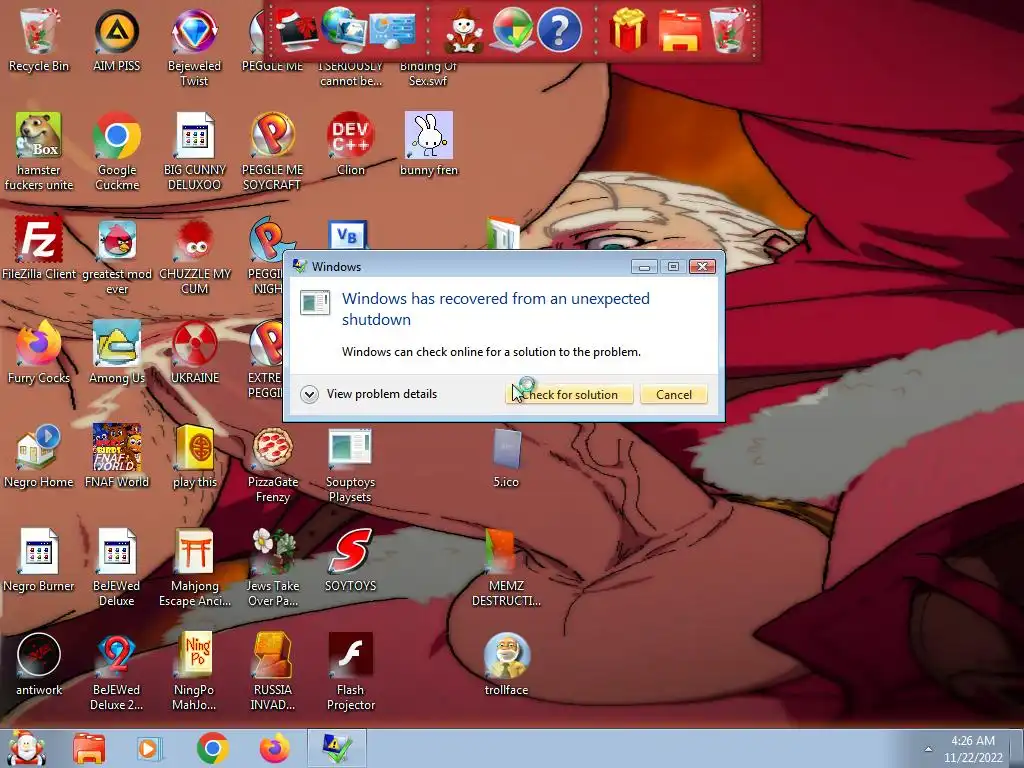Open the RUSSIA INVAD... shortcut
This screenshot has width=1024, height=768.
coord(272,672)
